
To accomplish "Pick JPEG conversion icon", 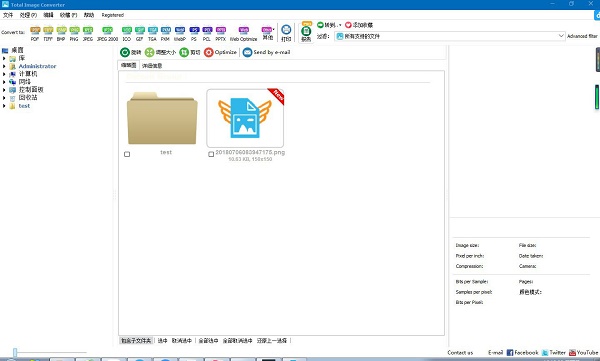I will pyautogui.click(x=88, y=33).
